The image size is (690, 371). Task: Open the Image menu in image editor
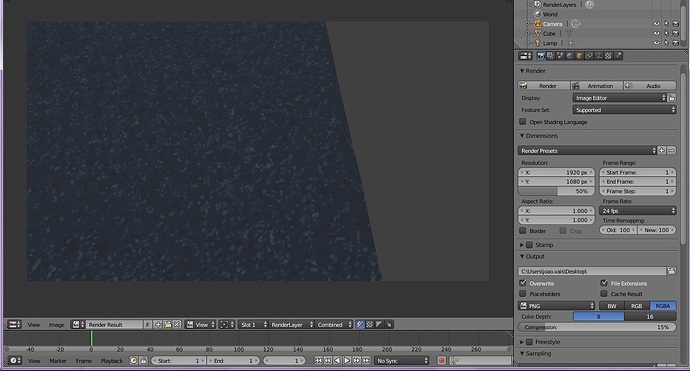[56, 325]
